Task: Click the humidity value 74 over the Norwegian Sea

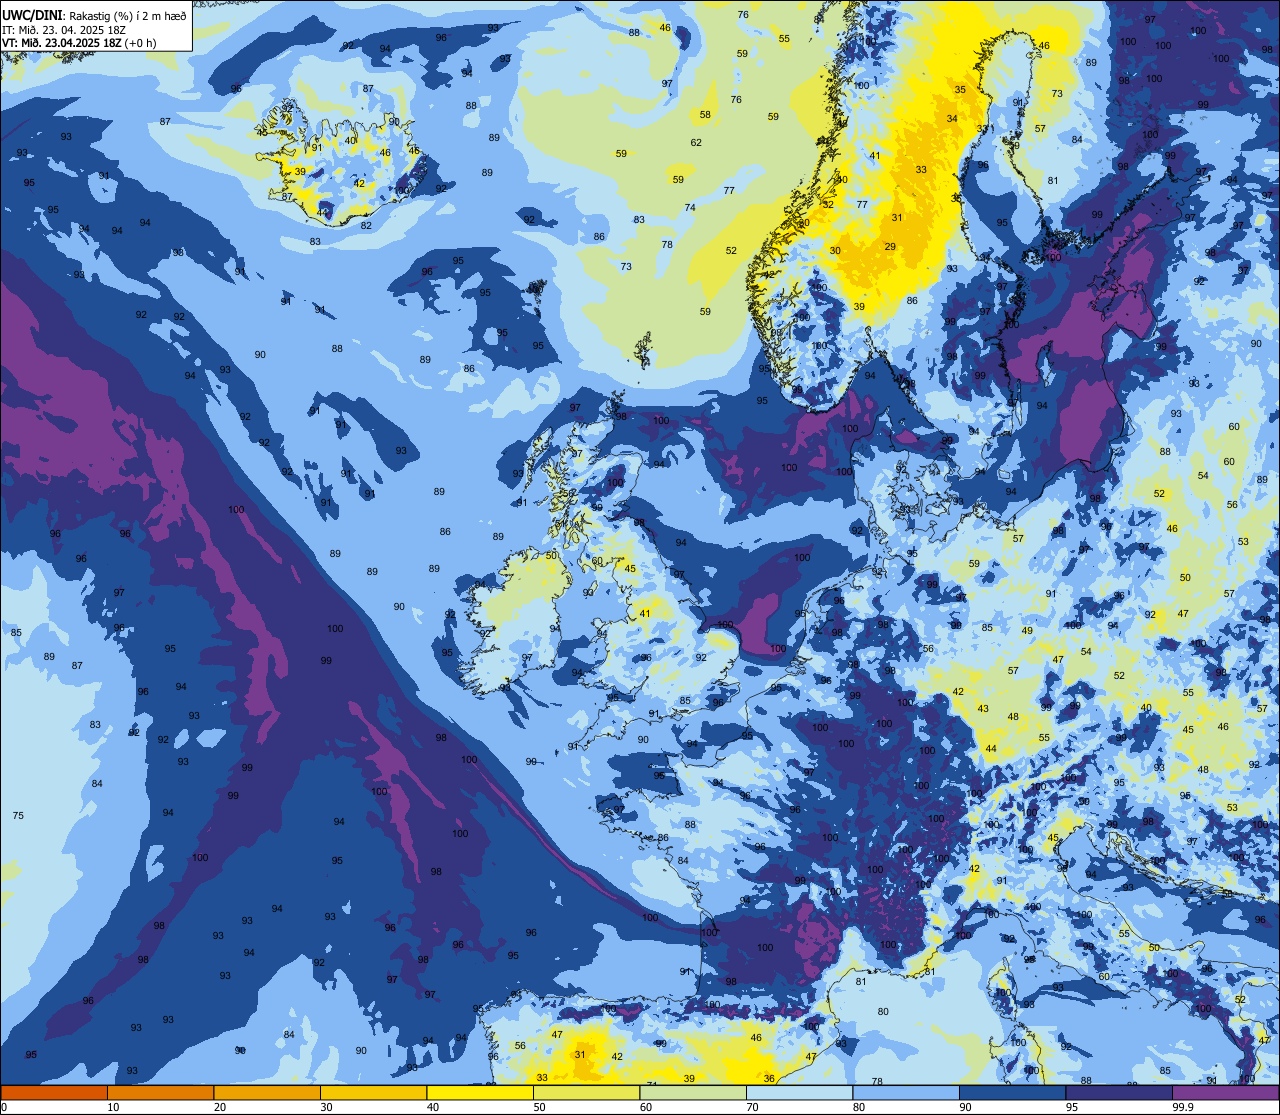Action: tap(690, 208)
